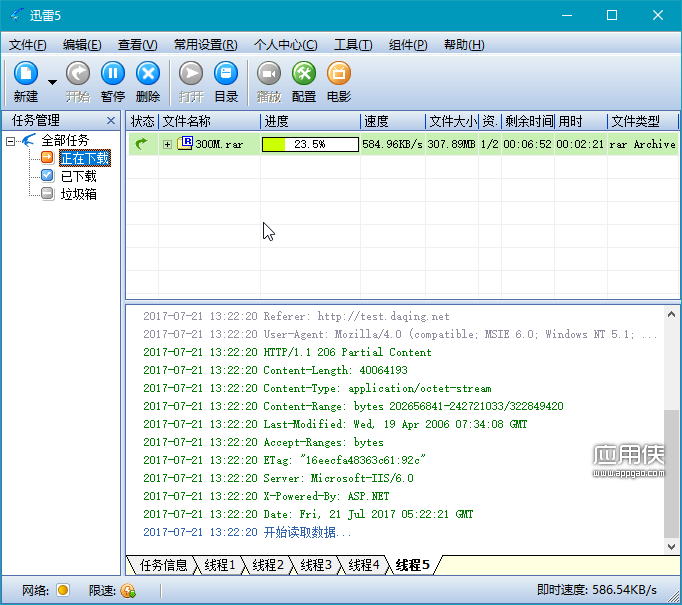Sort by 文件名称 column header
Image resolution: width=682 pixels, height=605 pixels.
click(x=210, y=121)
